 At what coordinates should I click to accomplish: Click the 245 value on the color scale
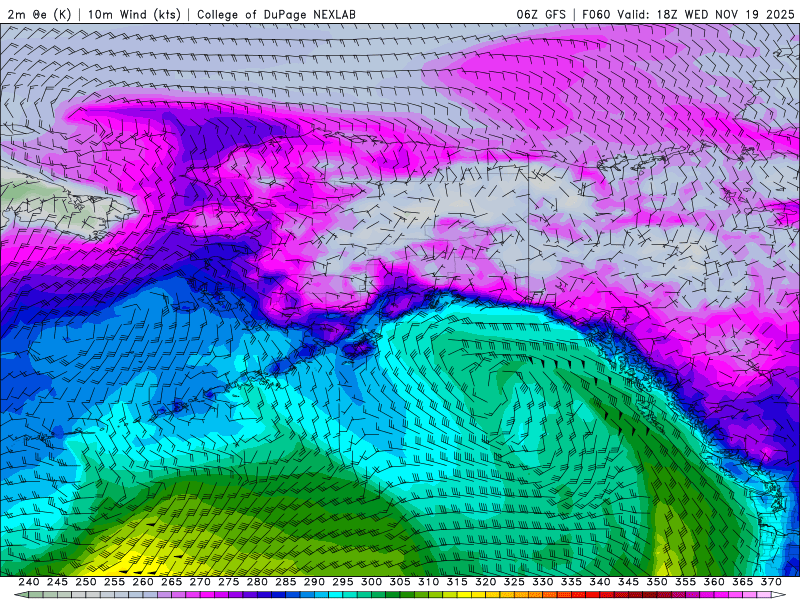click(57, 582)
